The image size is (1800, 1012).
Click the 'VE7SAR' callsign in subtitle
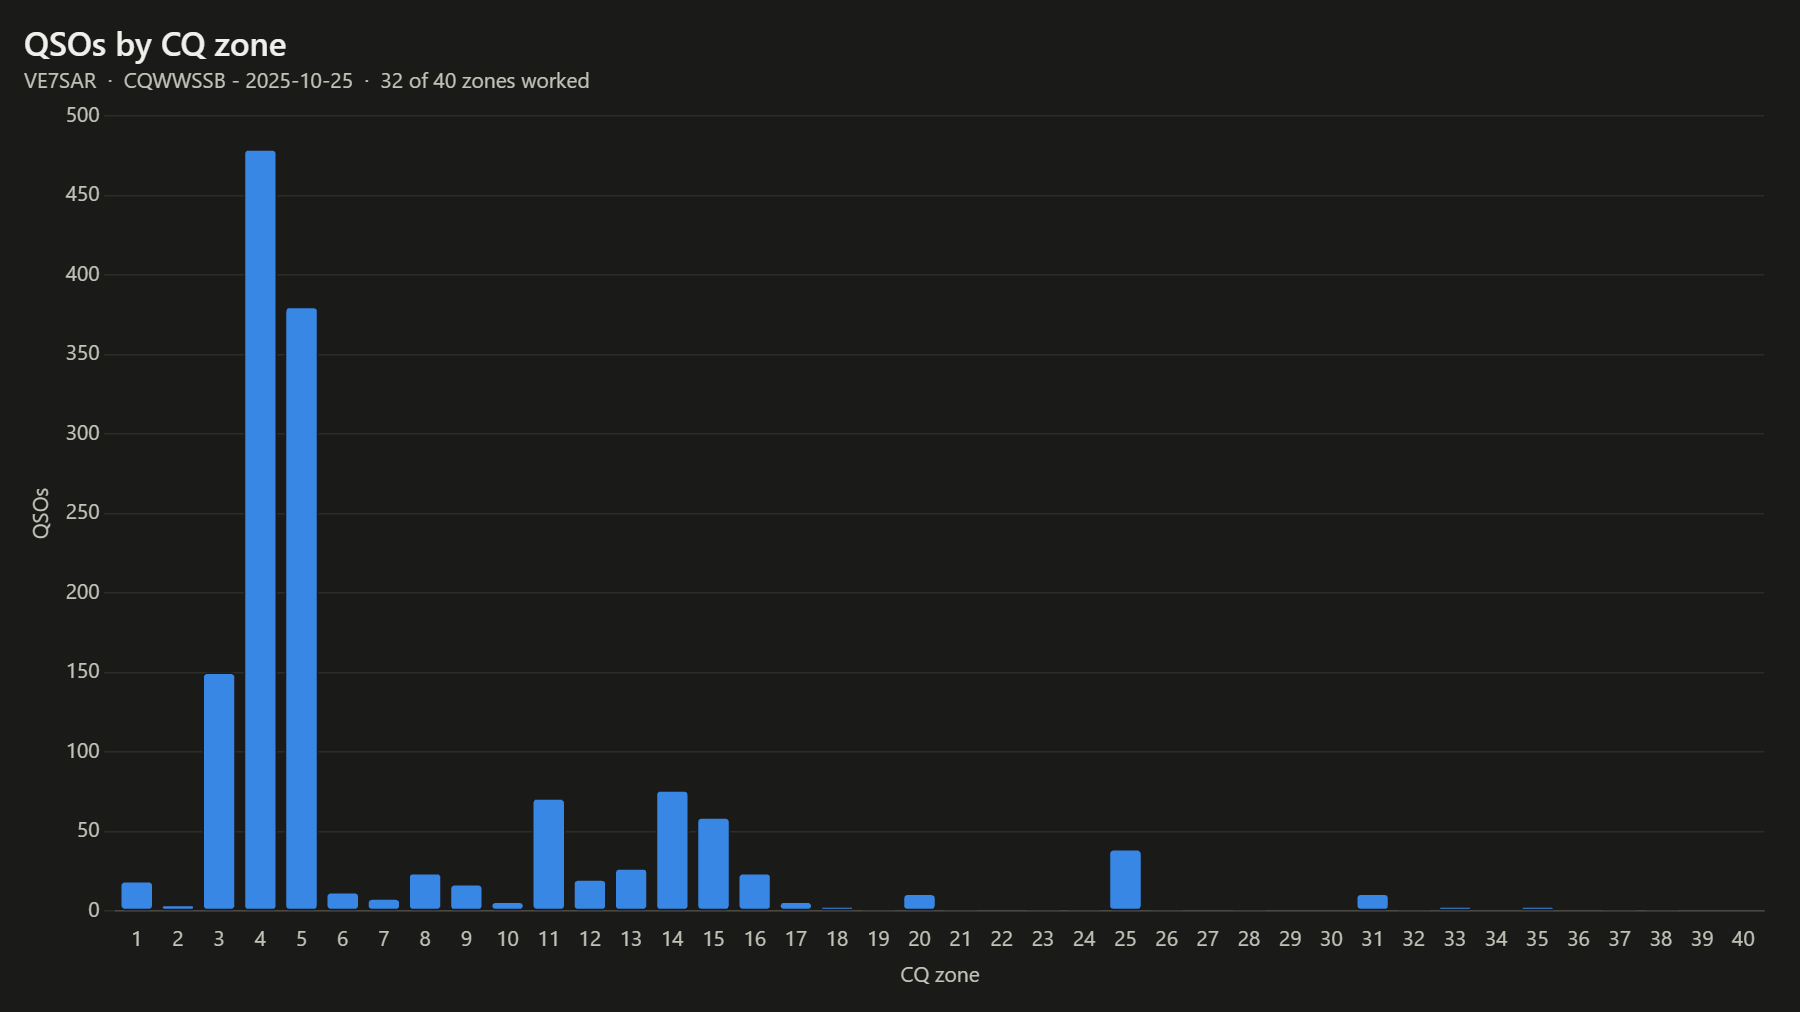pos(60,81)
